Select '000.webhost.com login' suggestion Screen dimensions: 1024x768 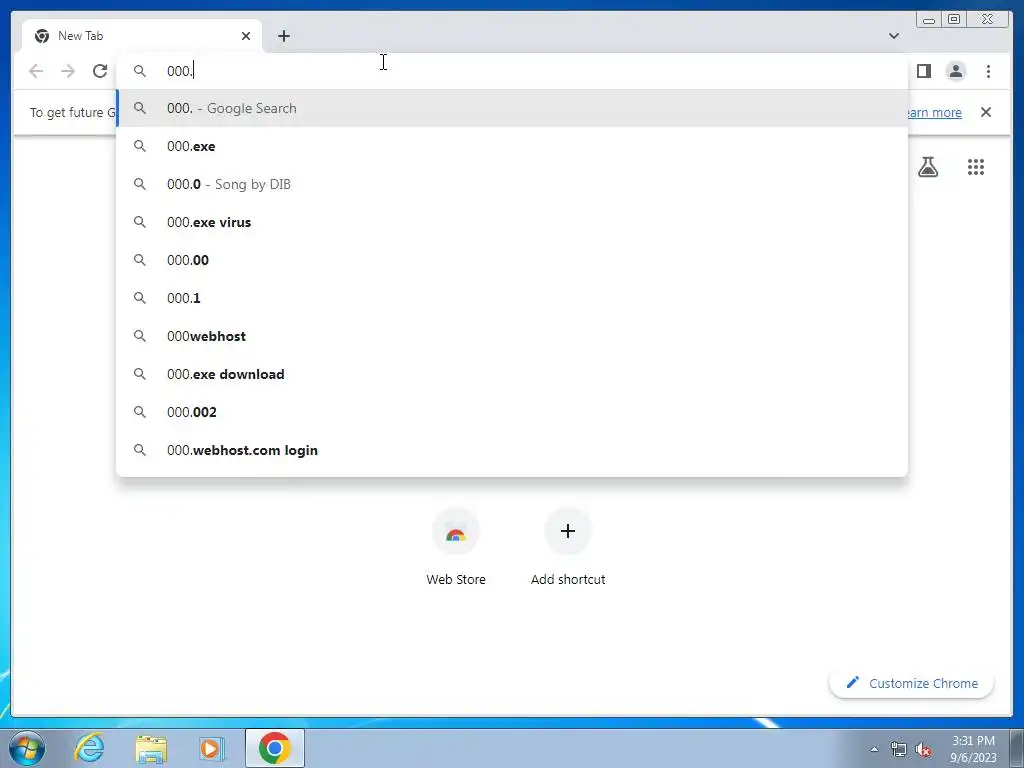[512, 450]
